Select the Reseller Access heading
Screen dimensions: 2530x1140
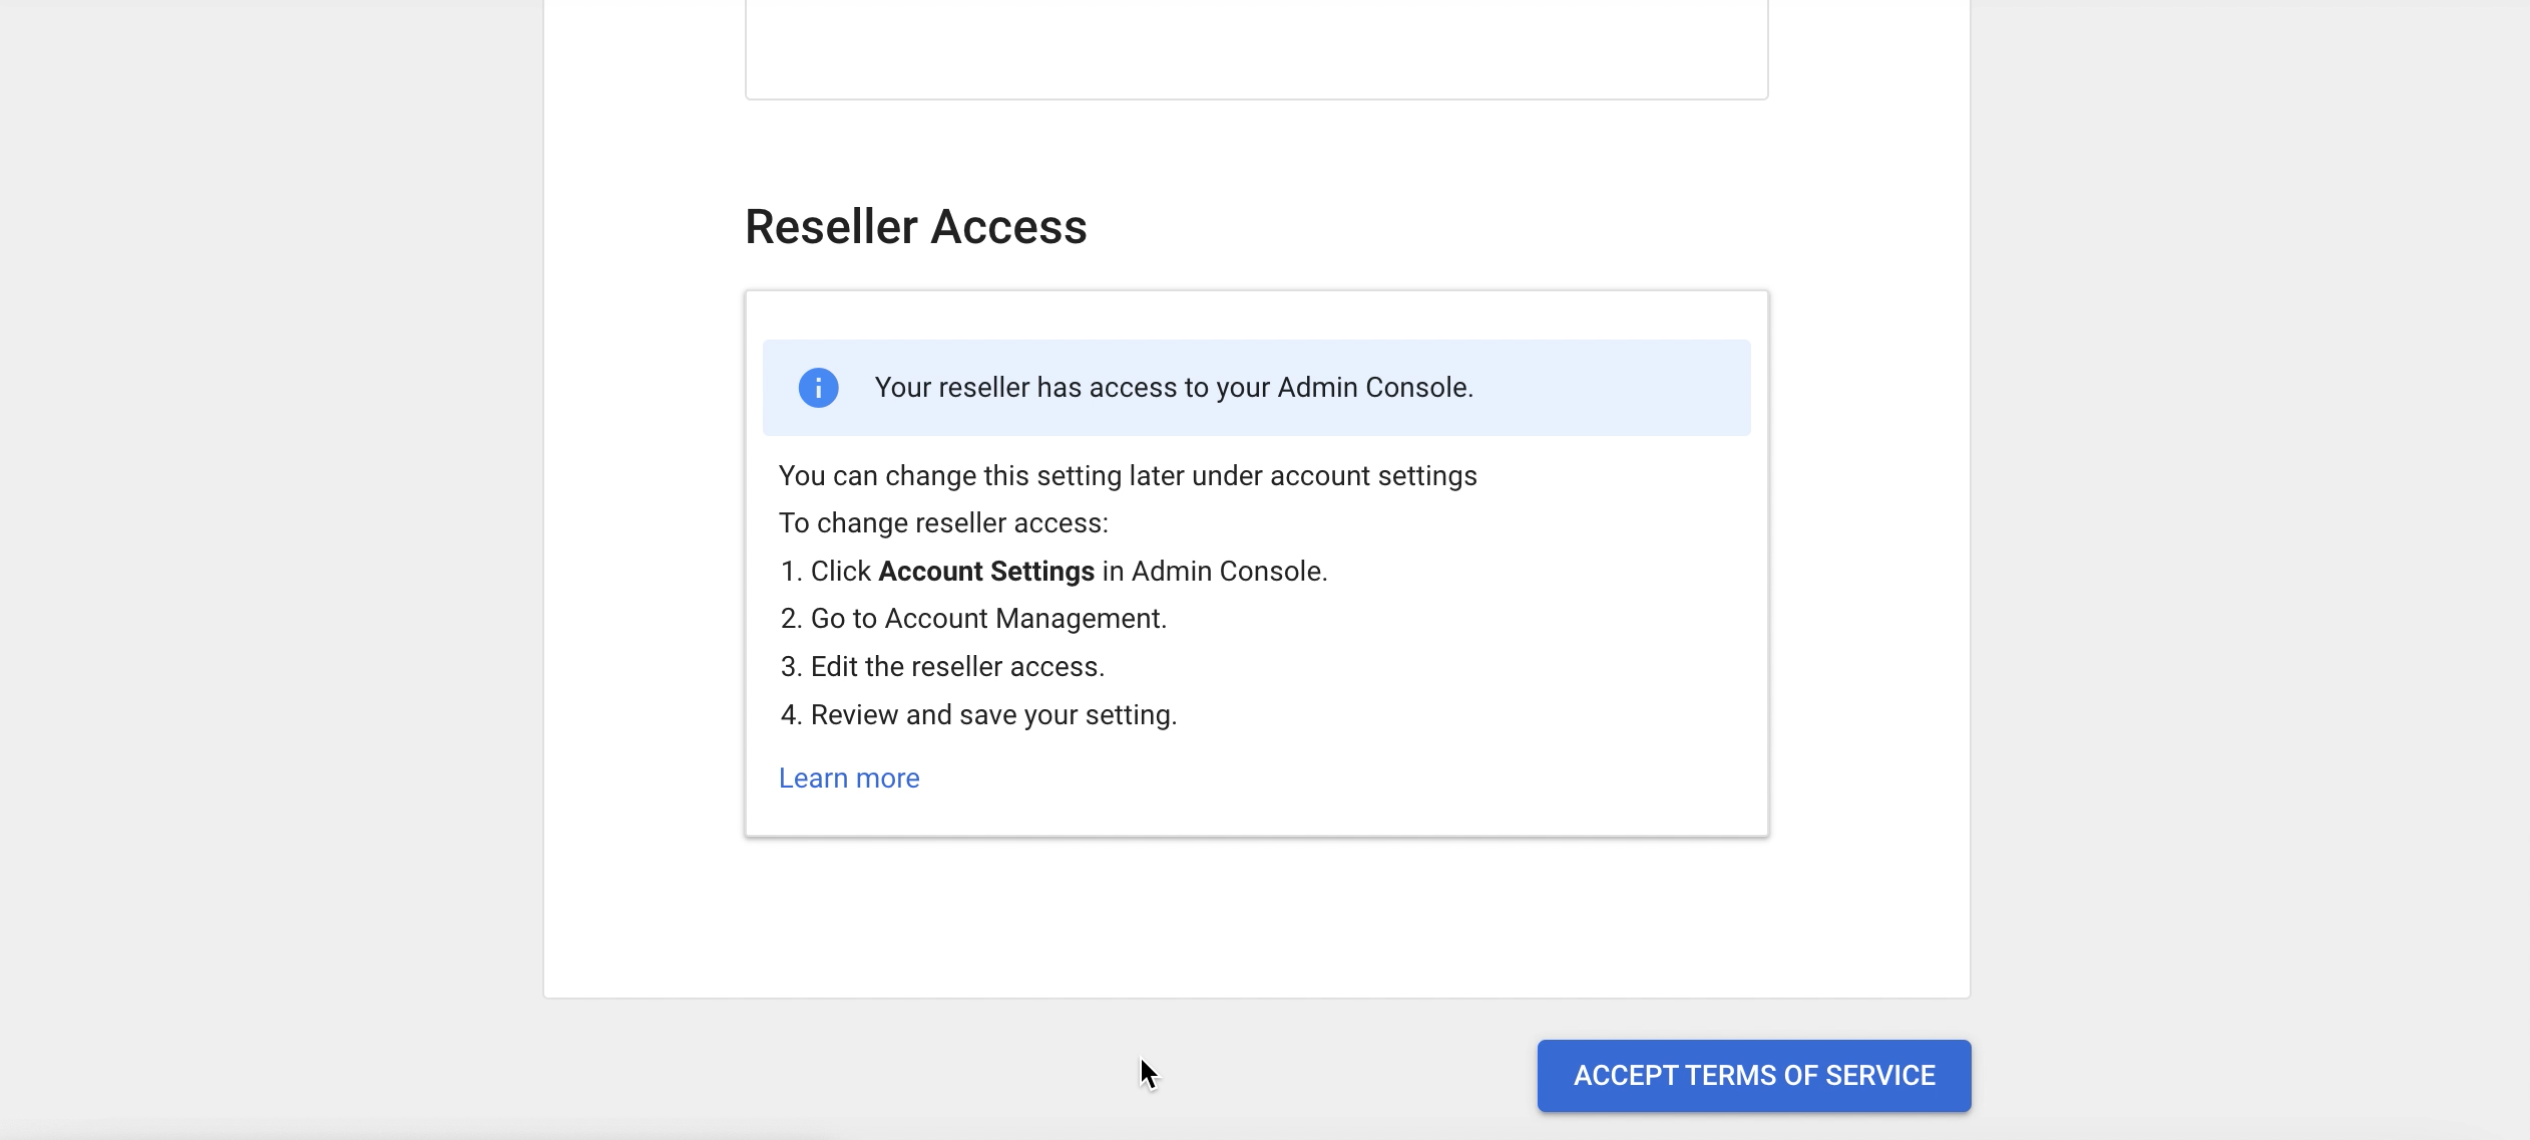(915, 226)
